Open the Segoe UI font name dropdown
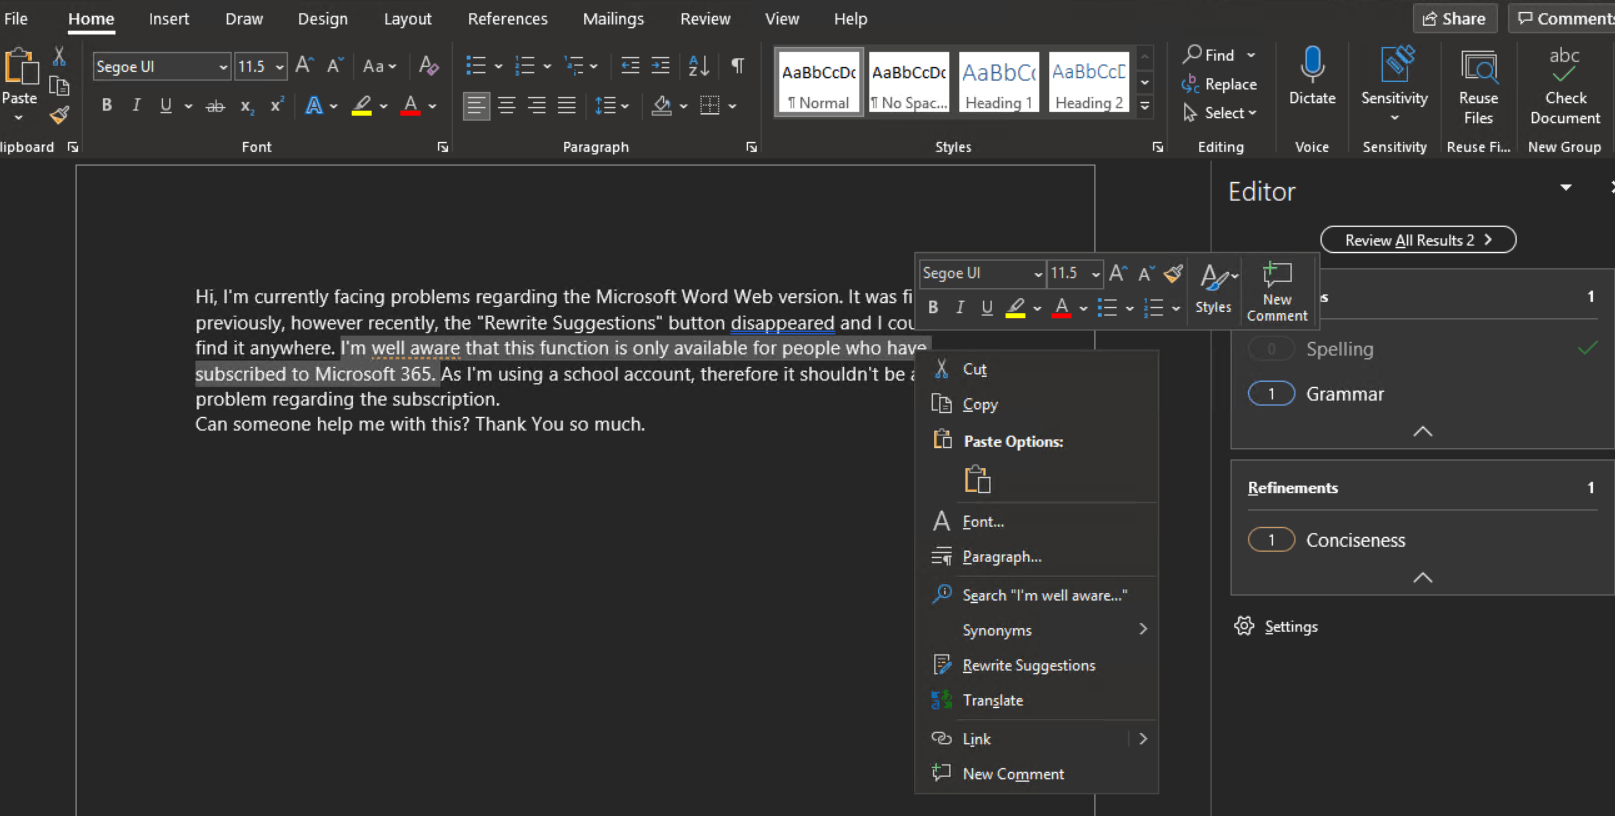 point(223,67)
